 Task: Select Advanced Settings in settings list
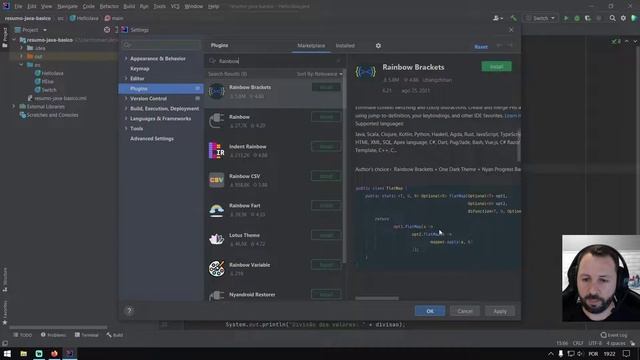(152, 139)
